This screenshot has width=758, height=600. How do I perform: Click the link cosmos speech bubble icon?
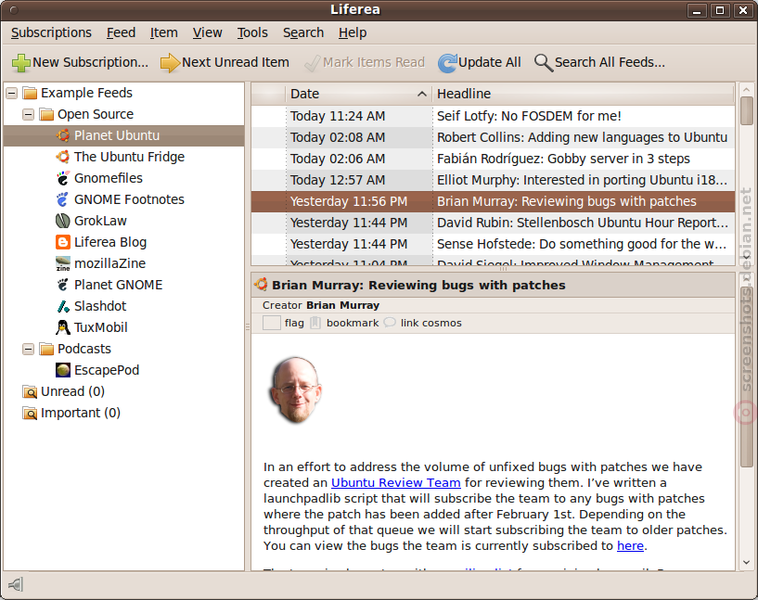coord(390,322)
